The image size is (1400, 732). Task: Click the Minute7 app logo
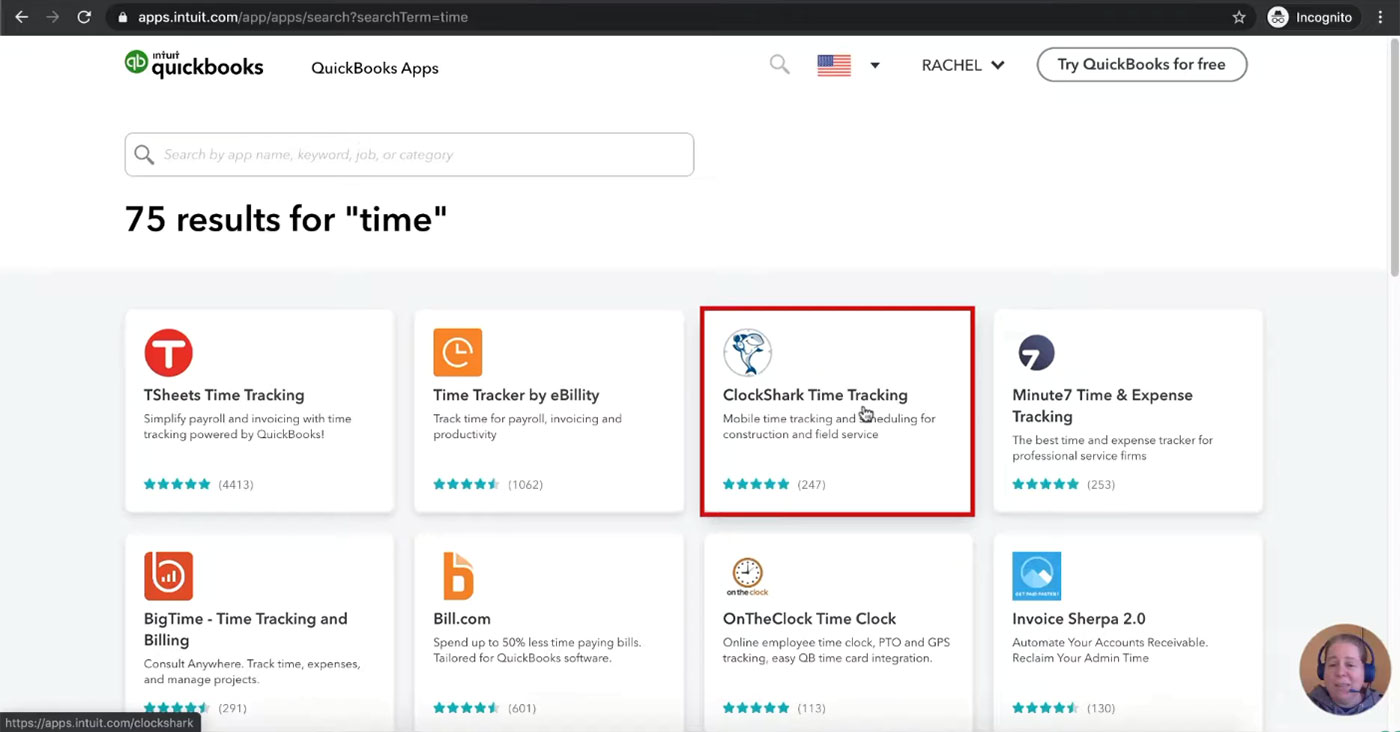(1036, 352)
